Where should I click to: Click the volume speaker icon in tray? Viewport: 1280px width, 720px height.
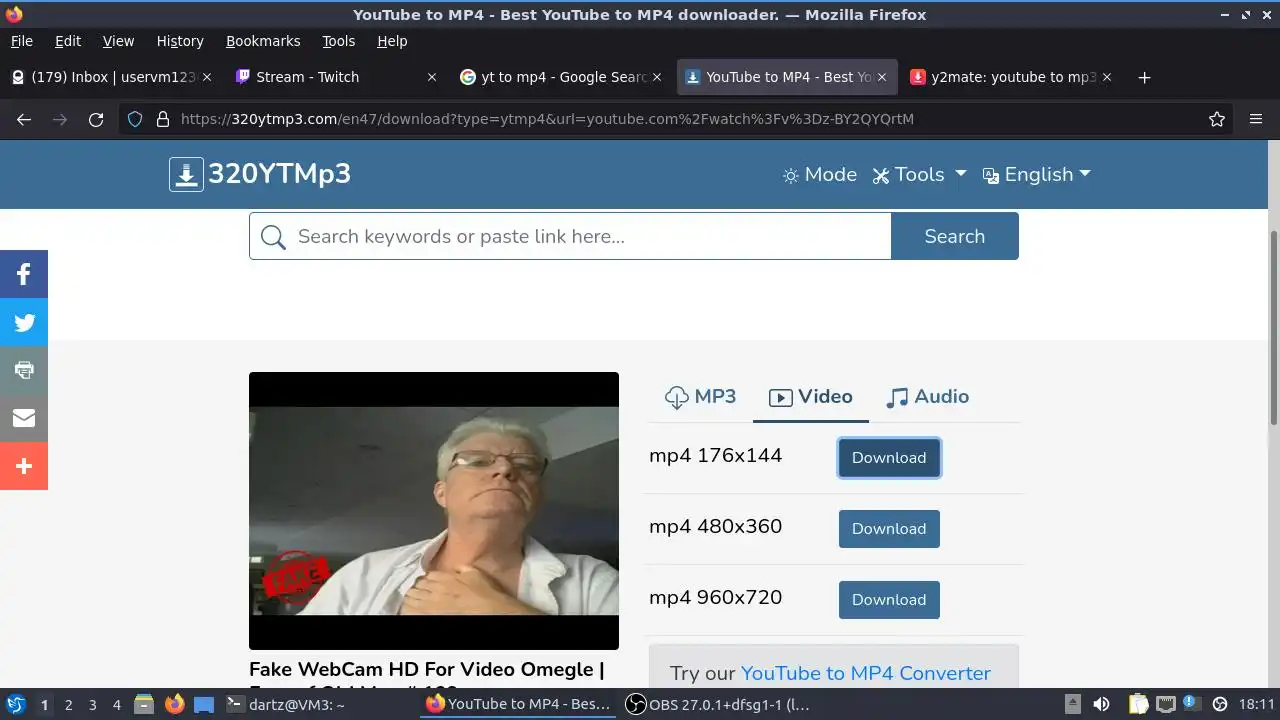1101,704
